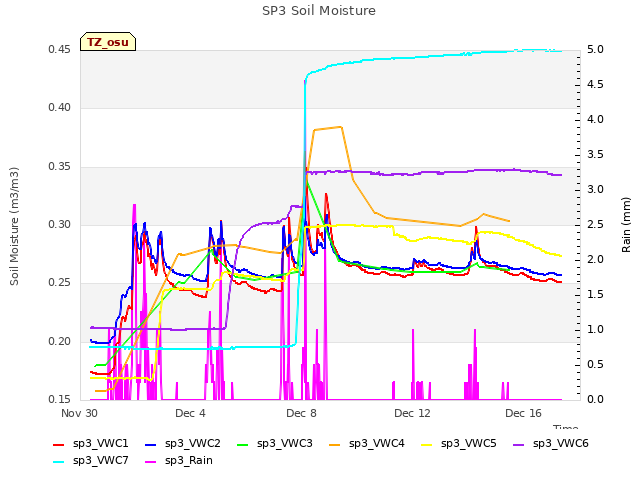Click the Dec 12 x-axis tick label
This screenshot has height=480, width=640.
tap(412, 413)
